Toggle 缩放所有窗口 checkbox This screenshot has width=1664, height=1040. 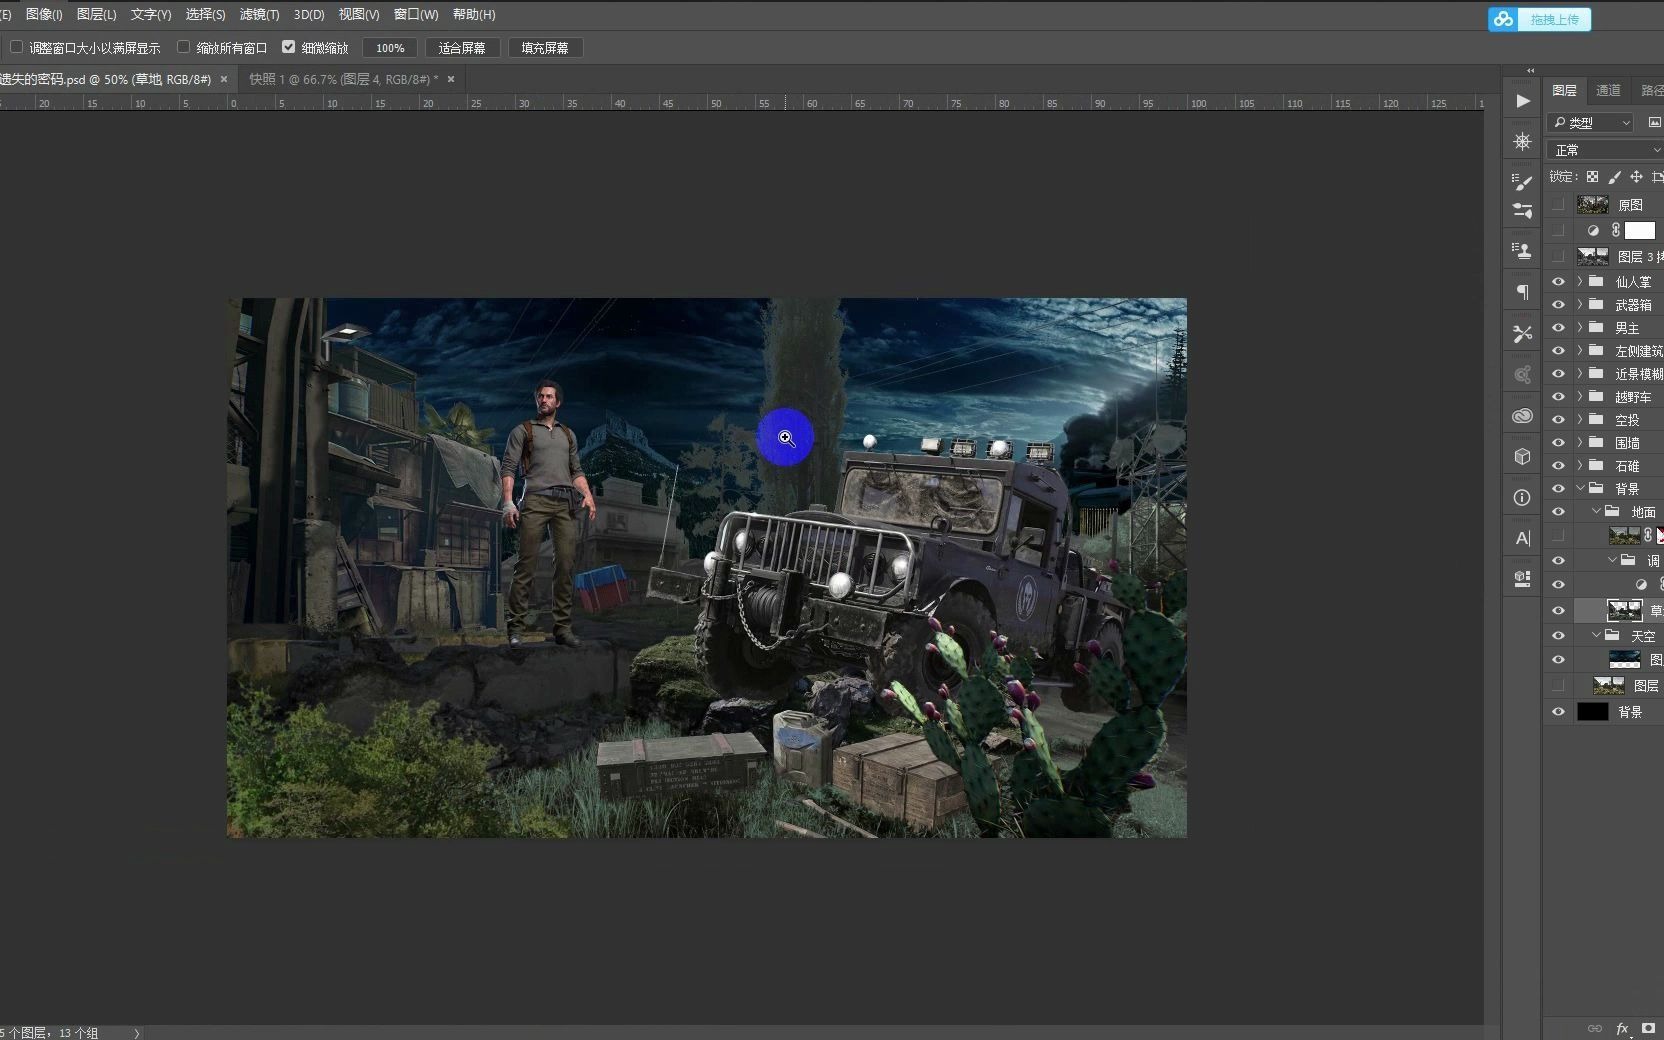pyautogui.click(x=183, y=47)
